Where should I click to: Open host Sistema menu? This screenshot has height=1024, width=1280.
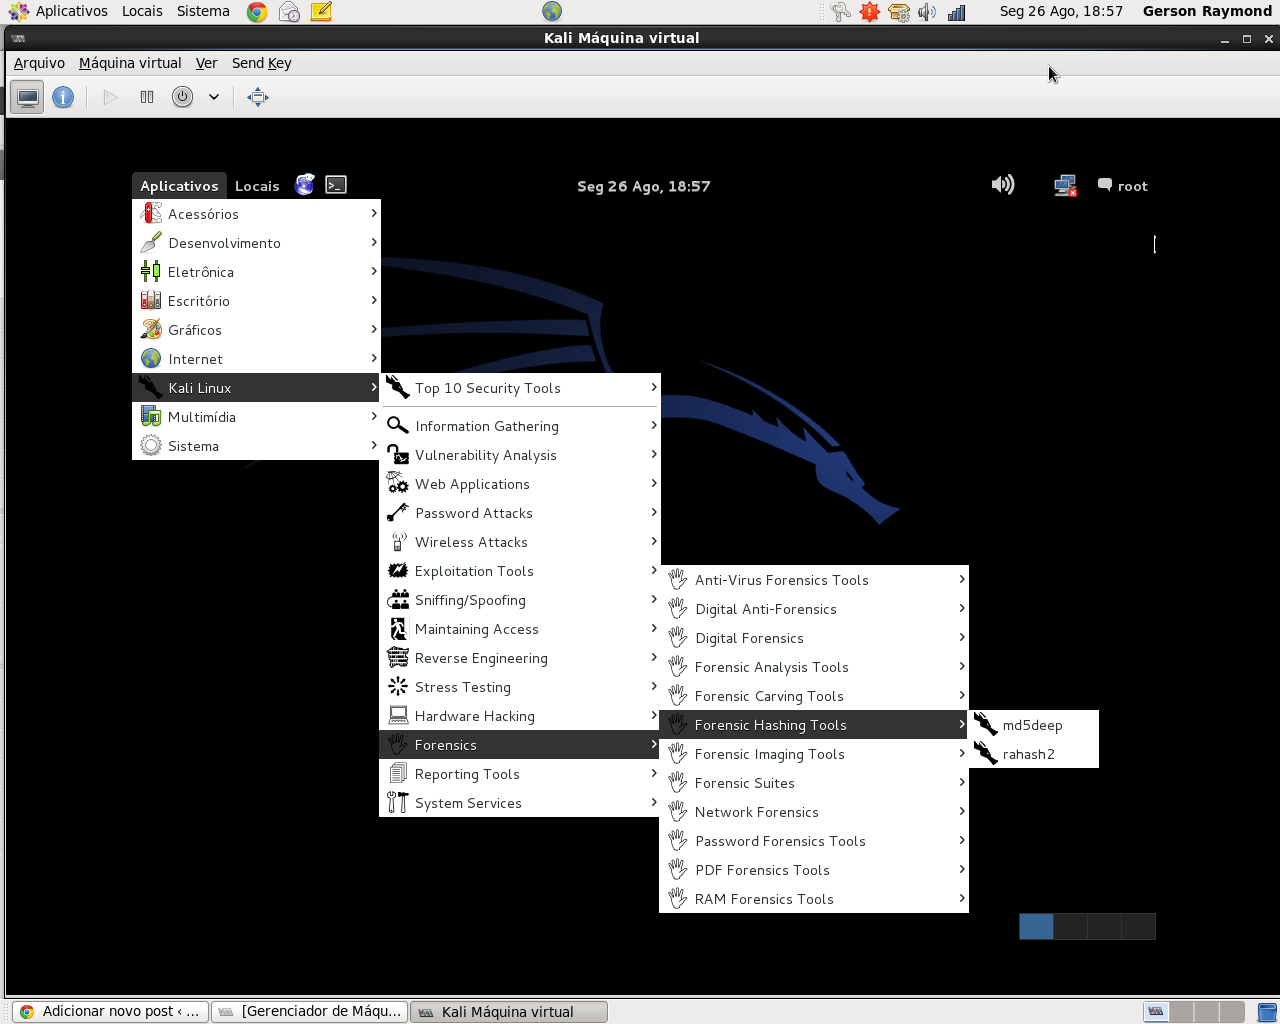click(x=203, y=11)
